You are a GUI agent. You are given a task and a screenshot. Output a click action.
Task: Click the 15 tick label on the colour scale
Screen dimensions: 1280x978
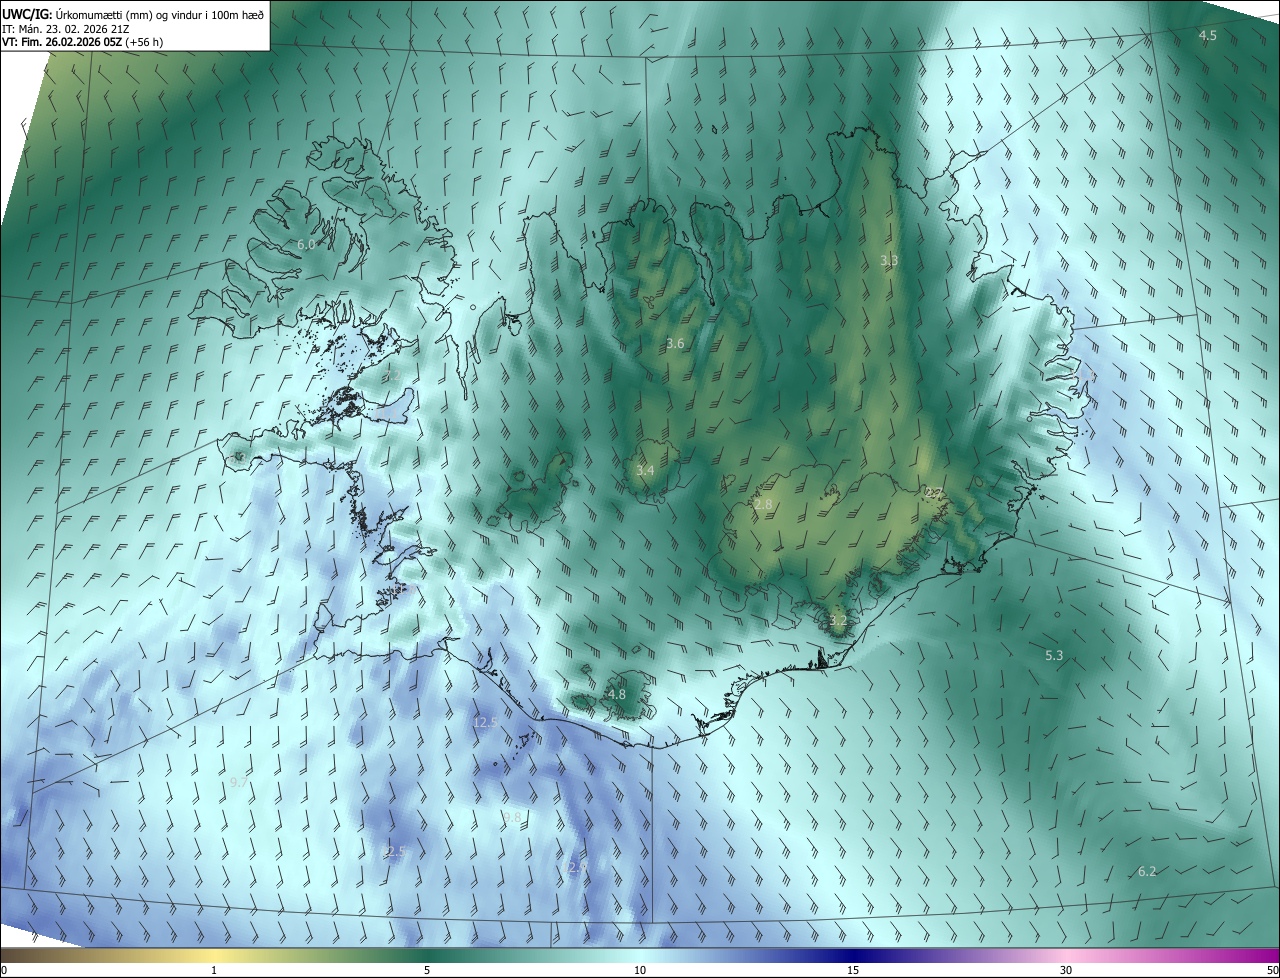pos(853,970)
